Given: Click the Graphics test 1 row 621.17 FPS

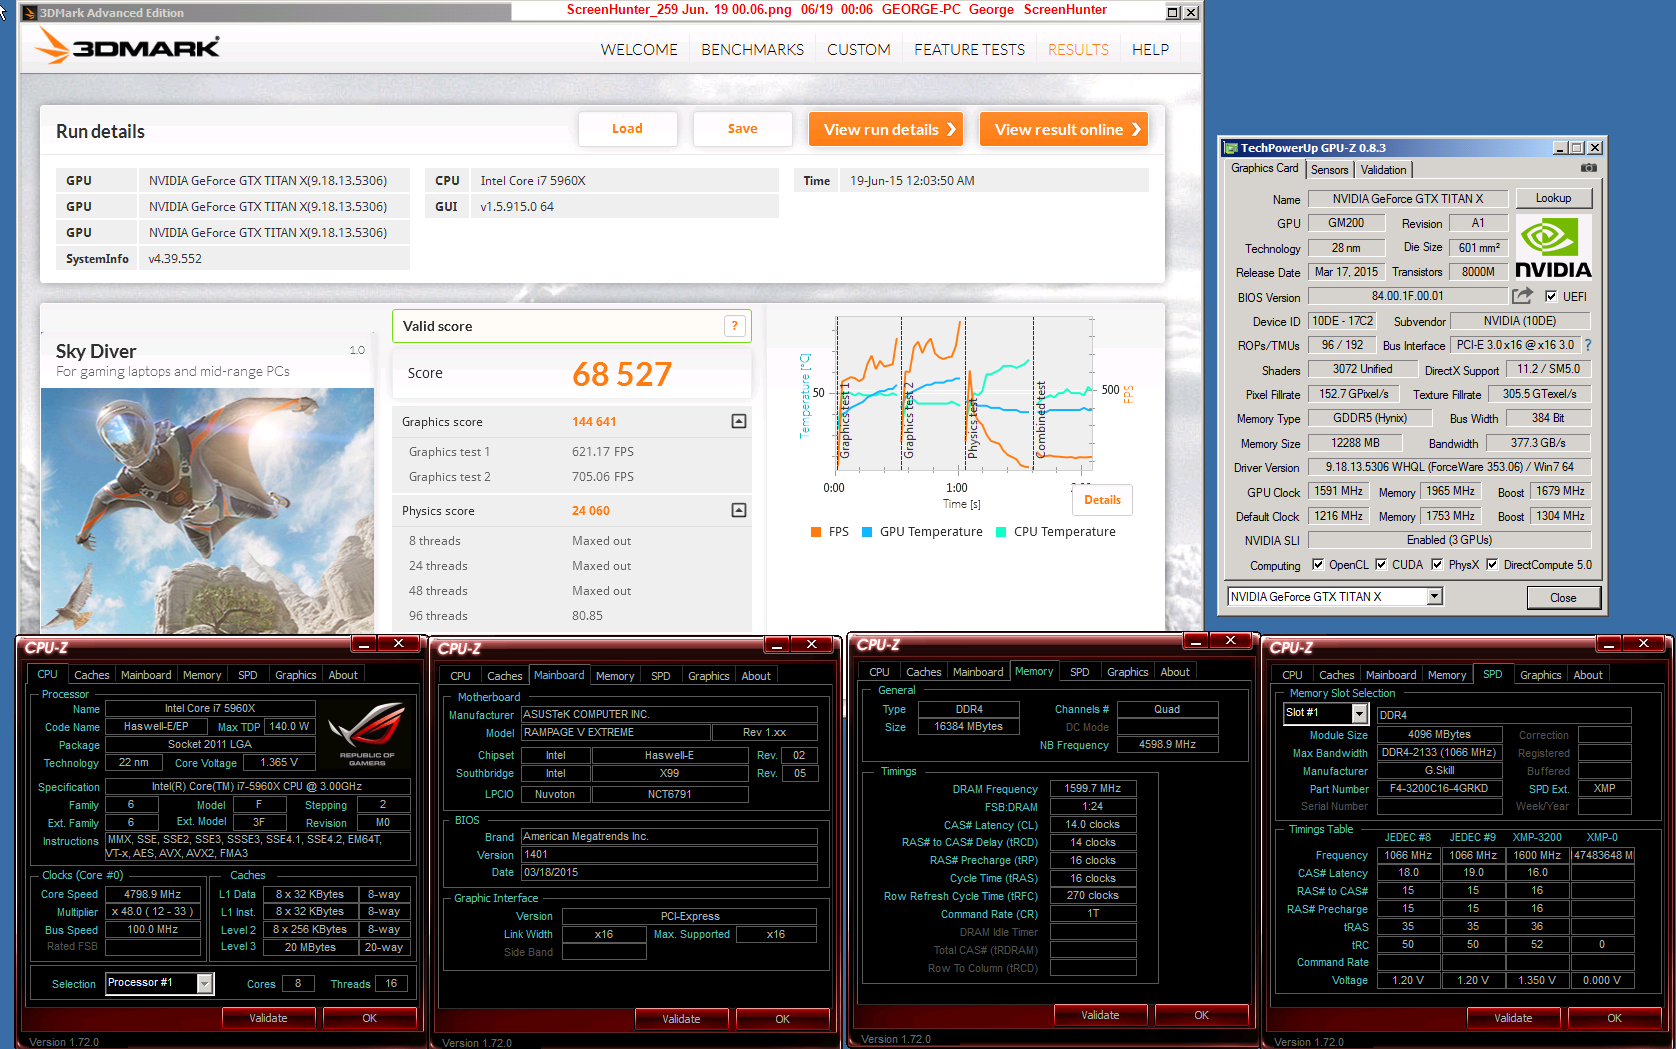Looking at the screenshot, I should point(571,452).
